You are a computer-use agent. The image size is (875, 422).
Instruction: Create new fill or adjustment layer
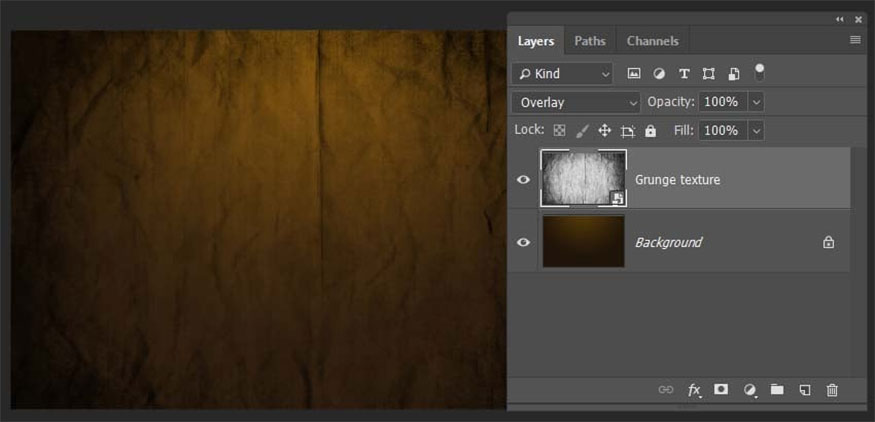pyautogui.click(x=749, y=390)
